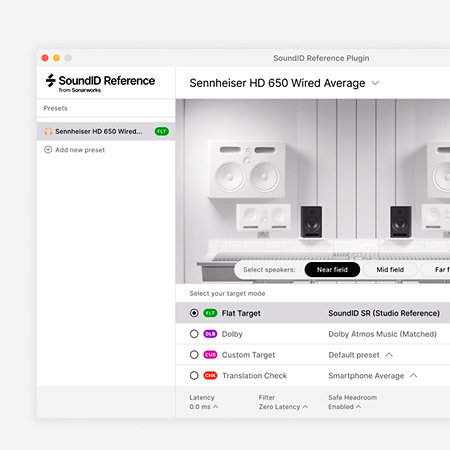Select the Translation Check radio button

194,376
